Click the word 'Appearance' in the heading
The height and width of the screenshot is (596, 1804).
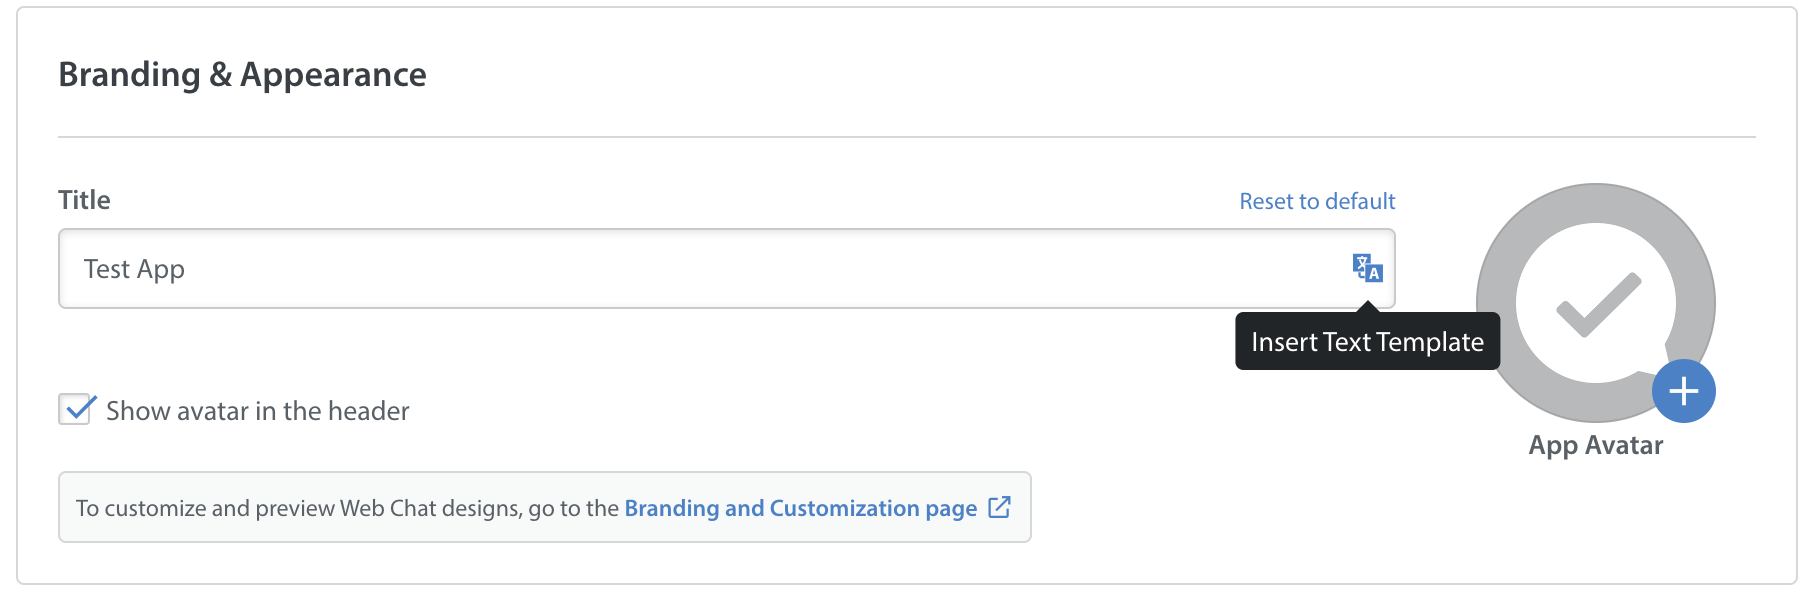point(334,75)
